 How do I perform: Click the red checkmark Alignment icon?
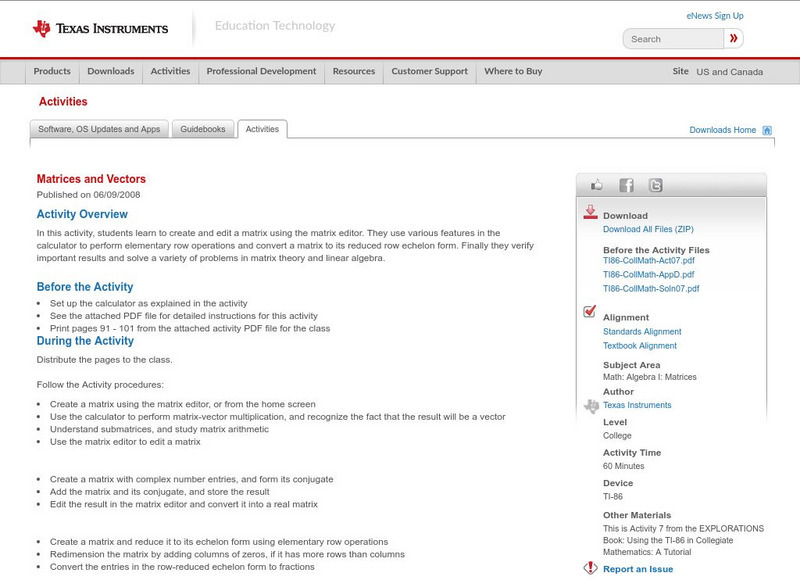589,311
